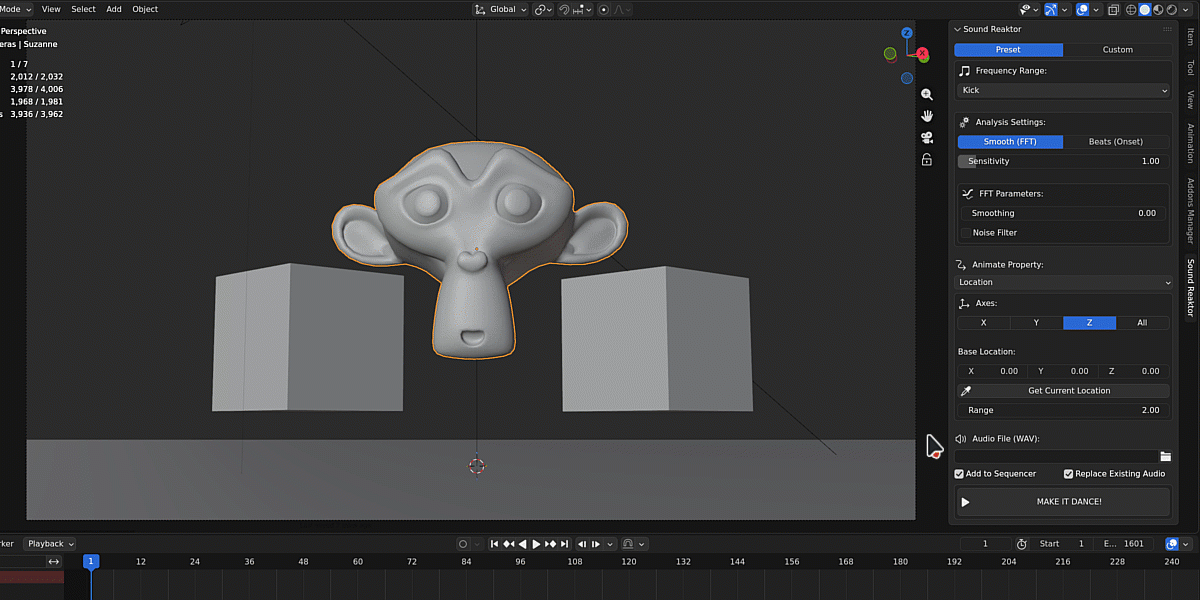Adjust the Smoothing slider

[1063, 213]
